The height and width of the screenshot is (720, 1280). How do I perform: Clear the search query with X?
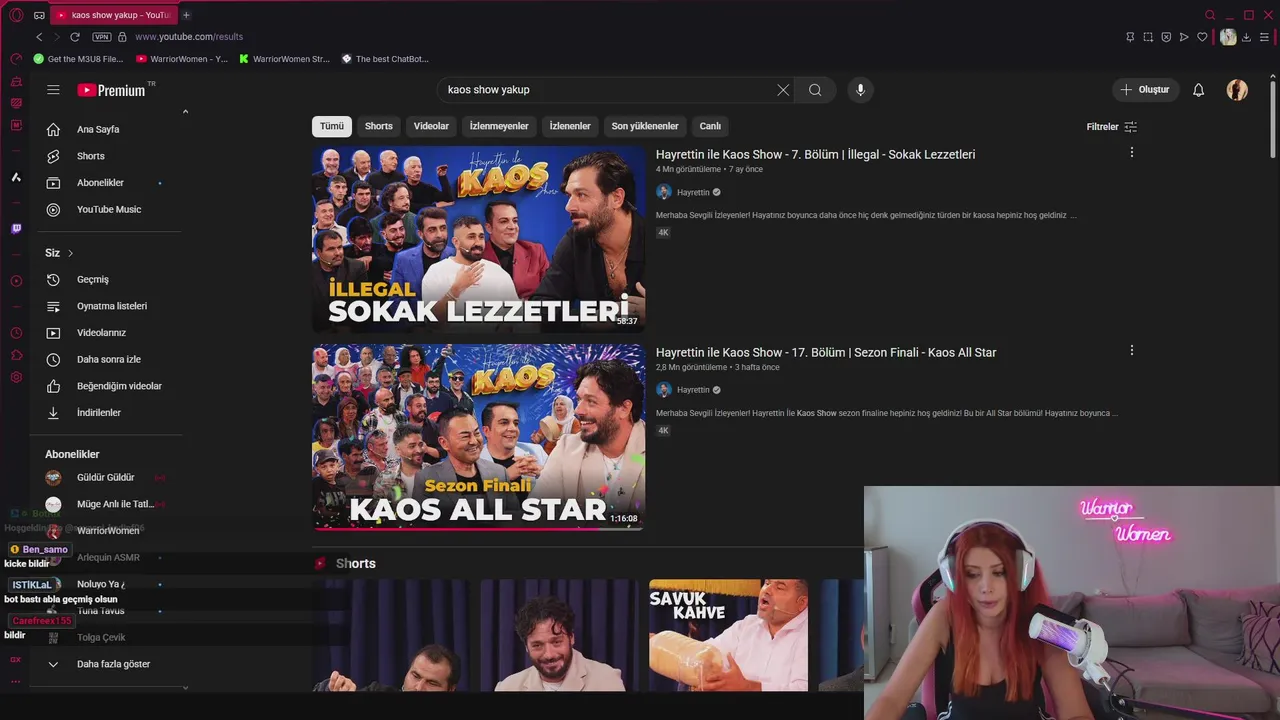tap(783, 90)
